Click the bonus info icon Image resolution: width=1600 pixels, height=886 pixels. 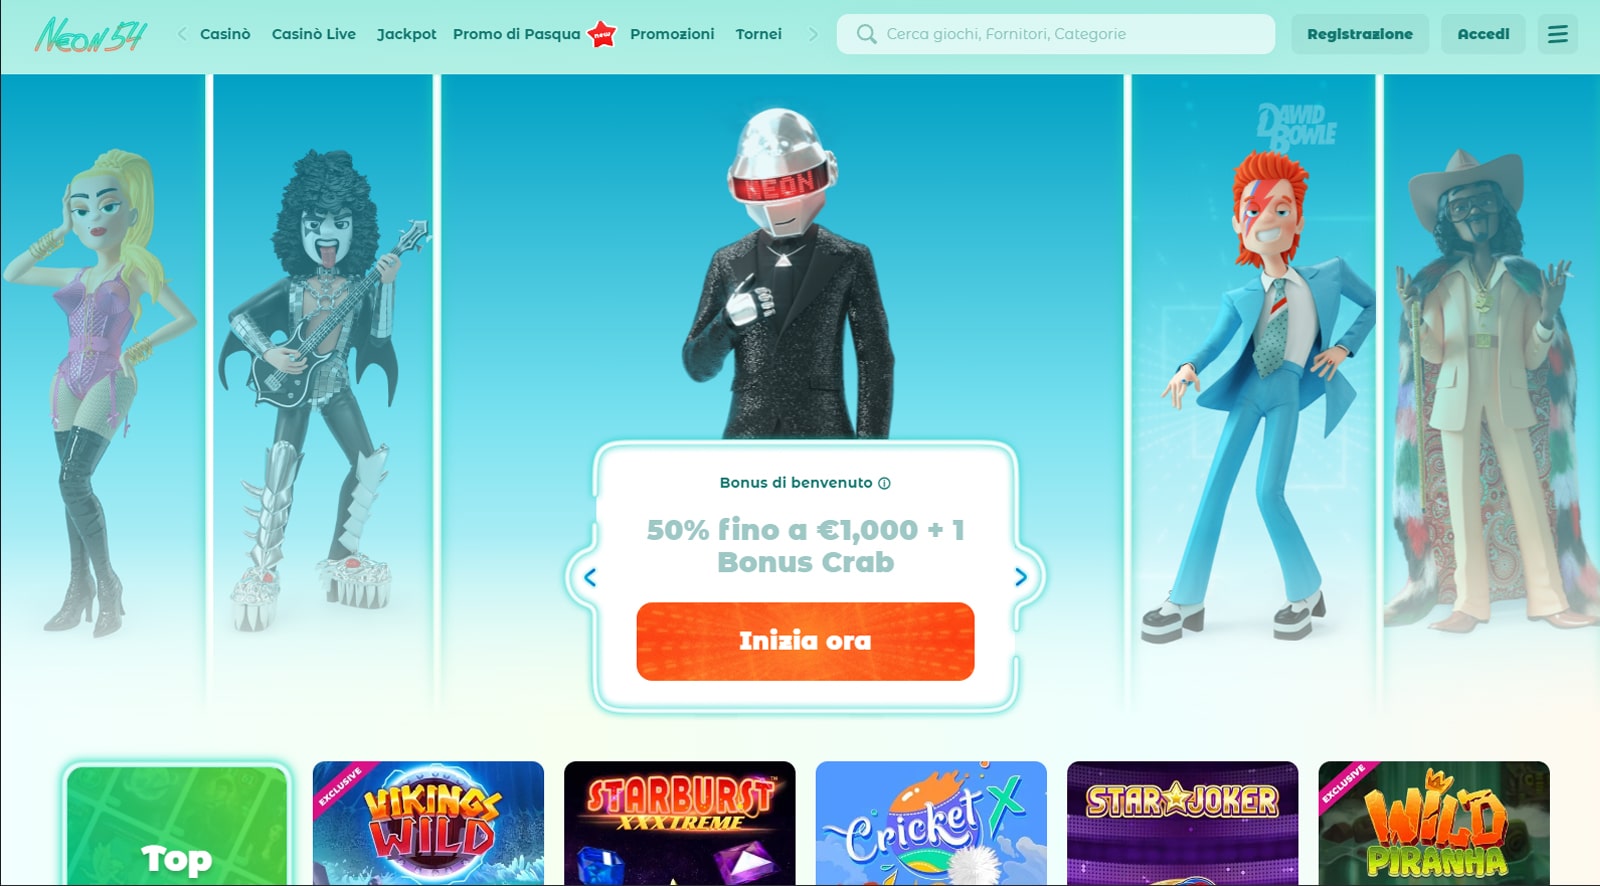tap(884, 483)
